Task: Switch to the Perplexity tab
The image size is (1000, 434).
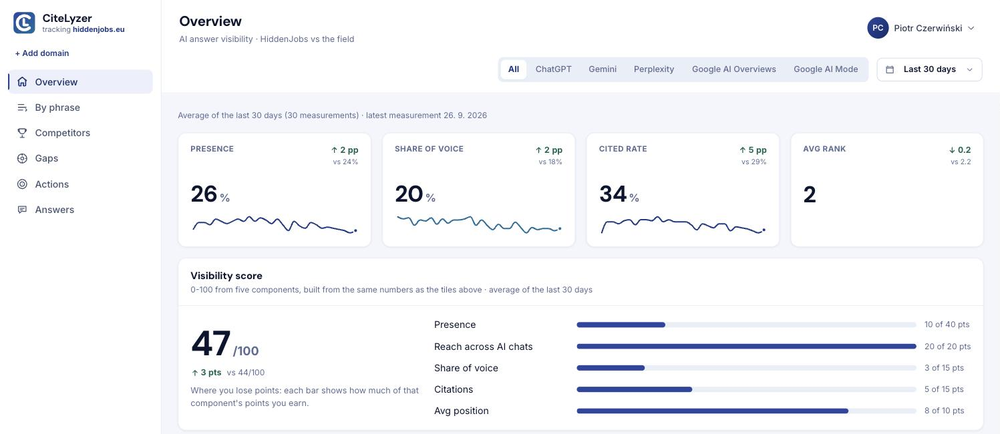Action: pos(654,69)
